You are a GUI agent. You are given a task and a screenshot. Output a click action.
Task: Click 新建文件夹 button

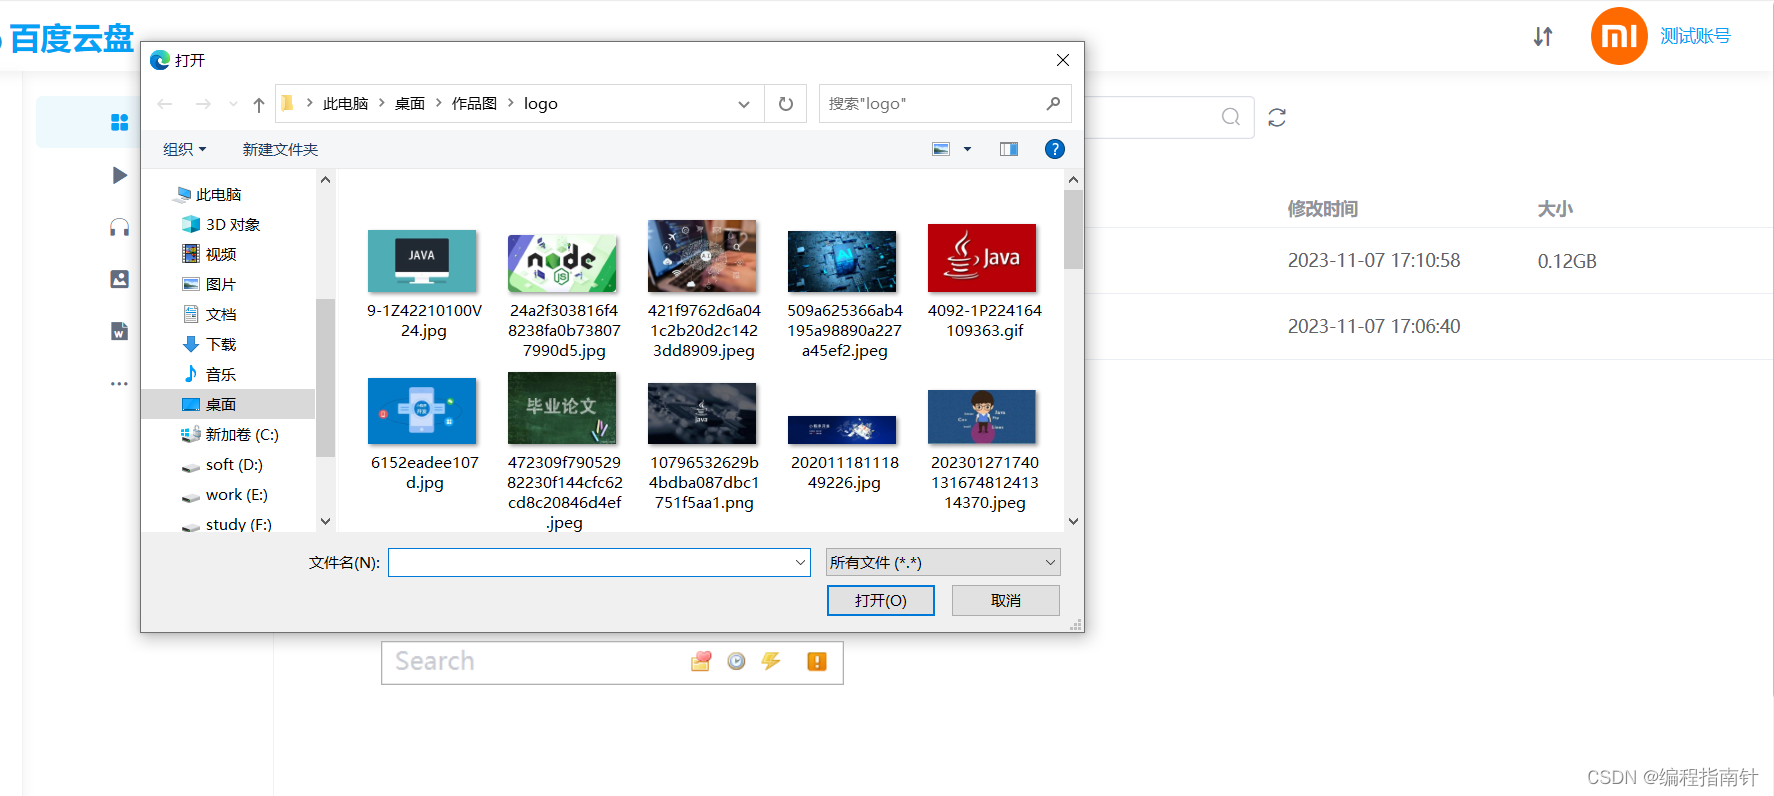[x=280, y=149]
